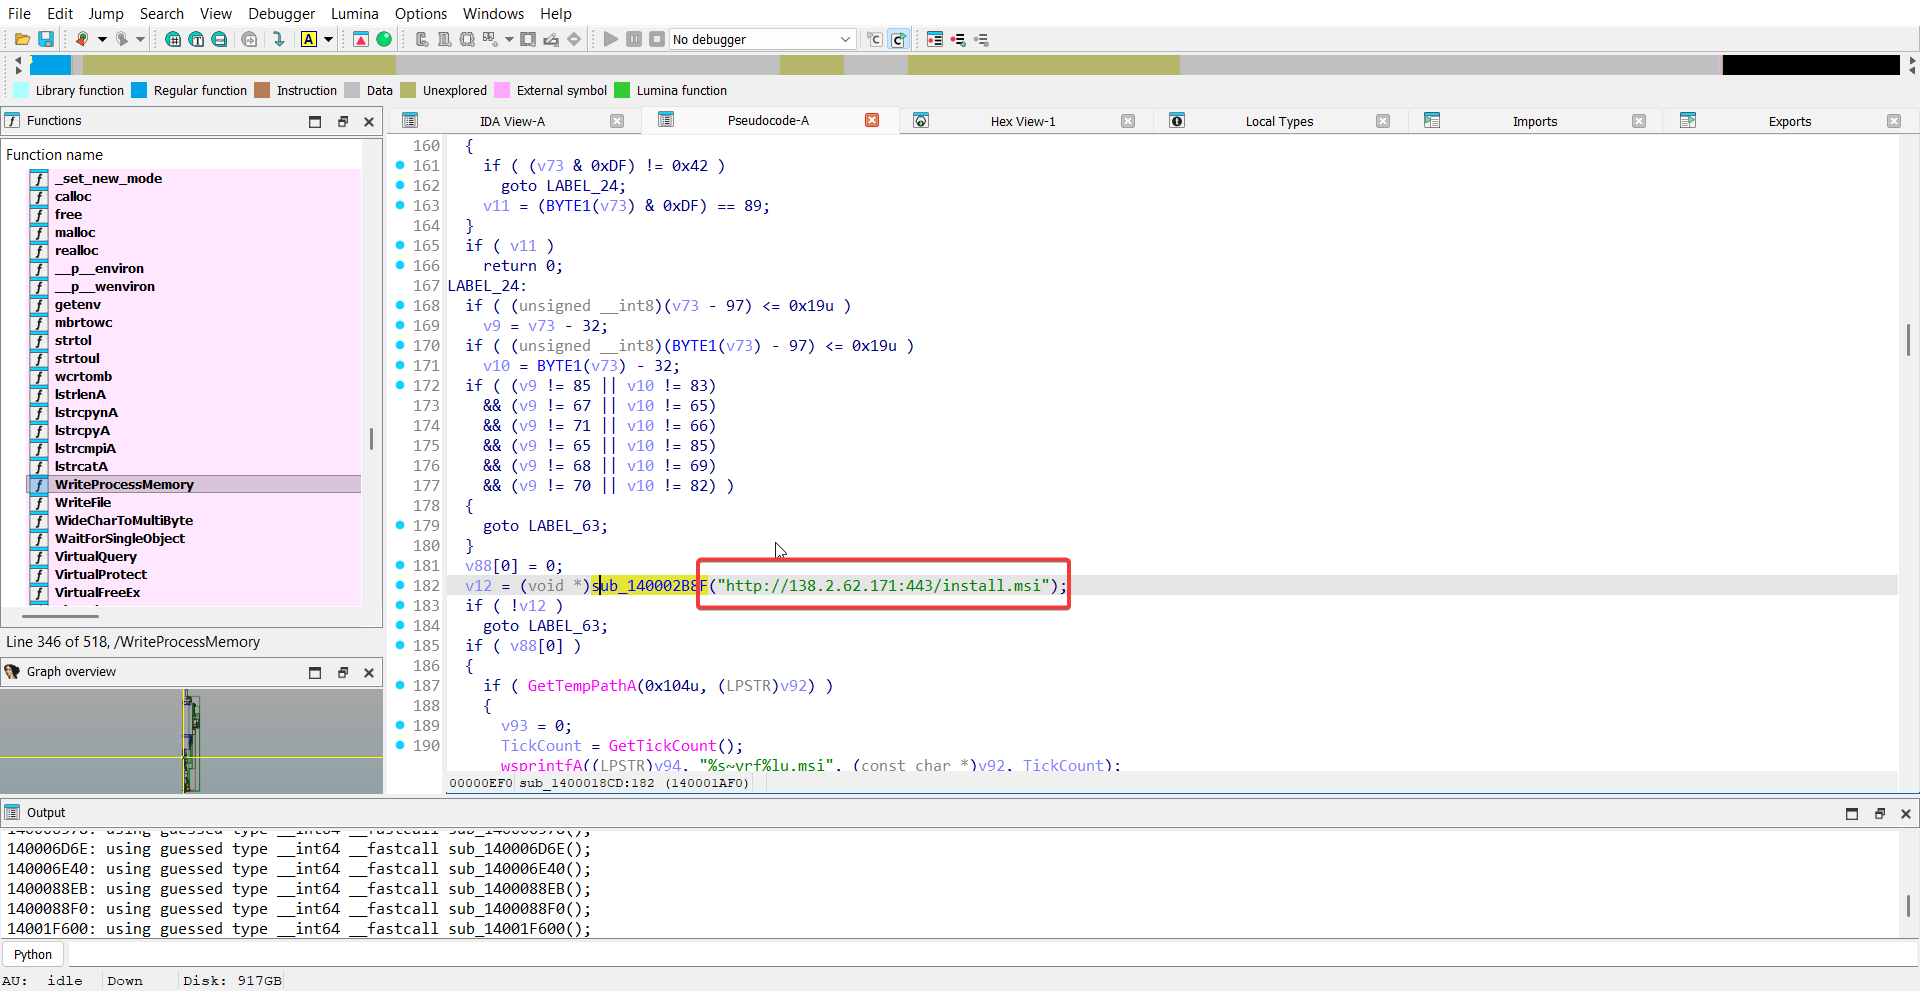The image size is (1920, 991).
Task: Click the jump-to-address green arrow icon
Action: click(x=279, y=39)
